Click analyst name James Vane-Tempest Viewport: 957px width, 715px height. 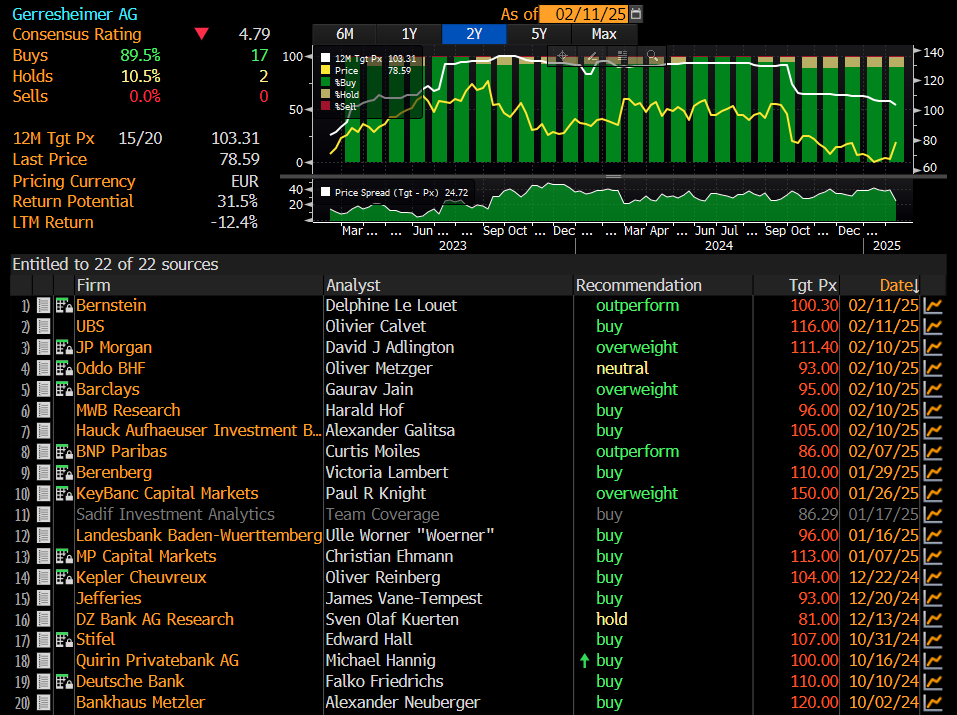(x=403, y=598)
